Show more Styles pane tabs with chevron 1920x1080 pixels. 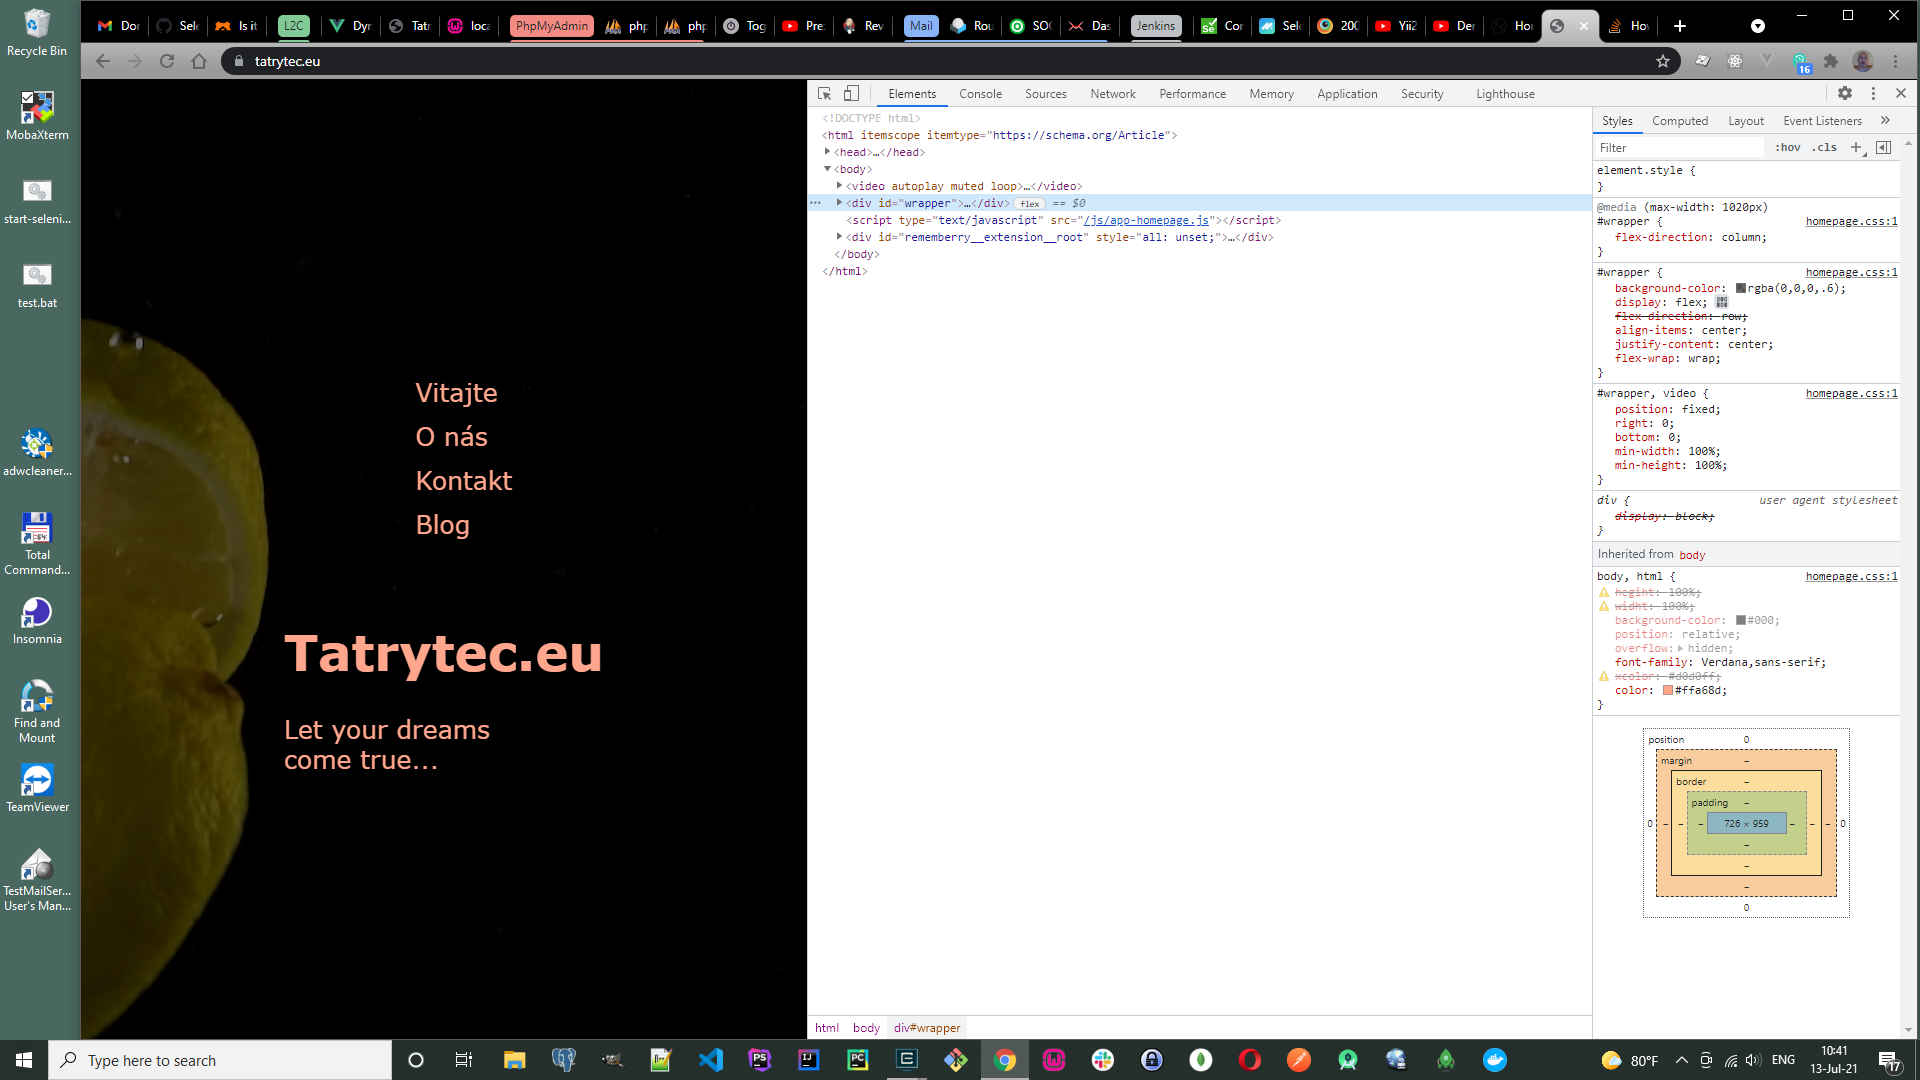pyautogui.click(x=1885, y=120)
